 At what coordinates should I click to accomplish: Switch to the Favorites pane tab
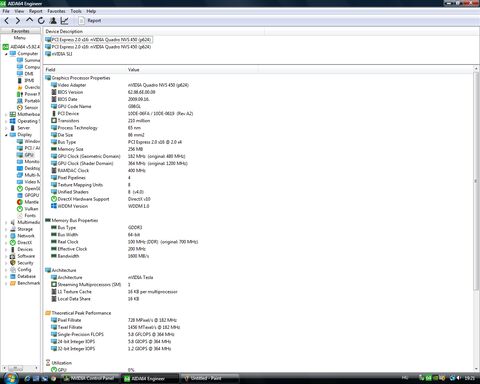pos(20,31)
